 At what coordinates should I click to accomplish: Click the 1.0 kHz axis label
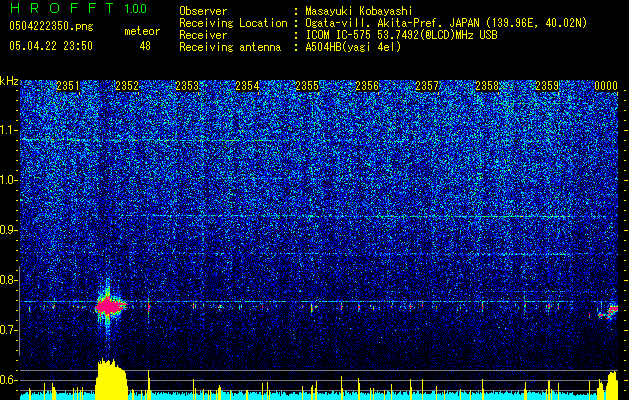click(x=9, y=180)
